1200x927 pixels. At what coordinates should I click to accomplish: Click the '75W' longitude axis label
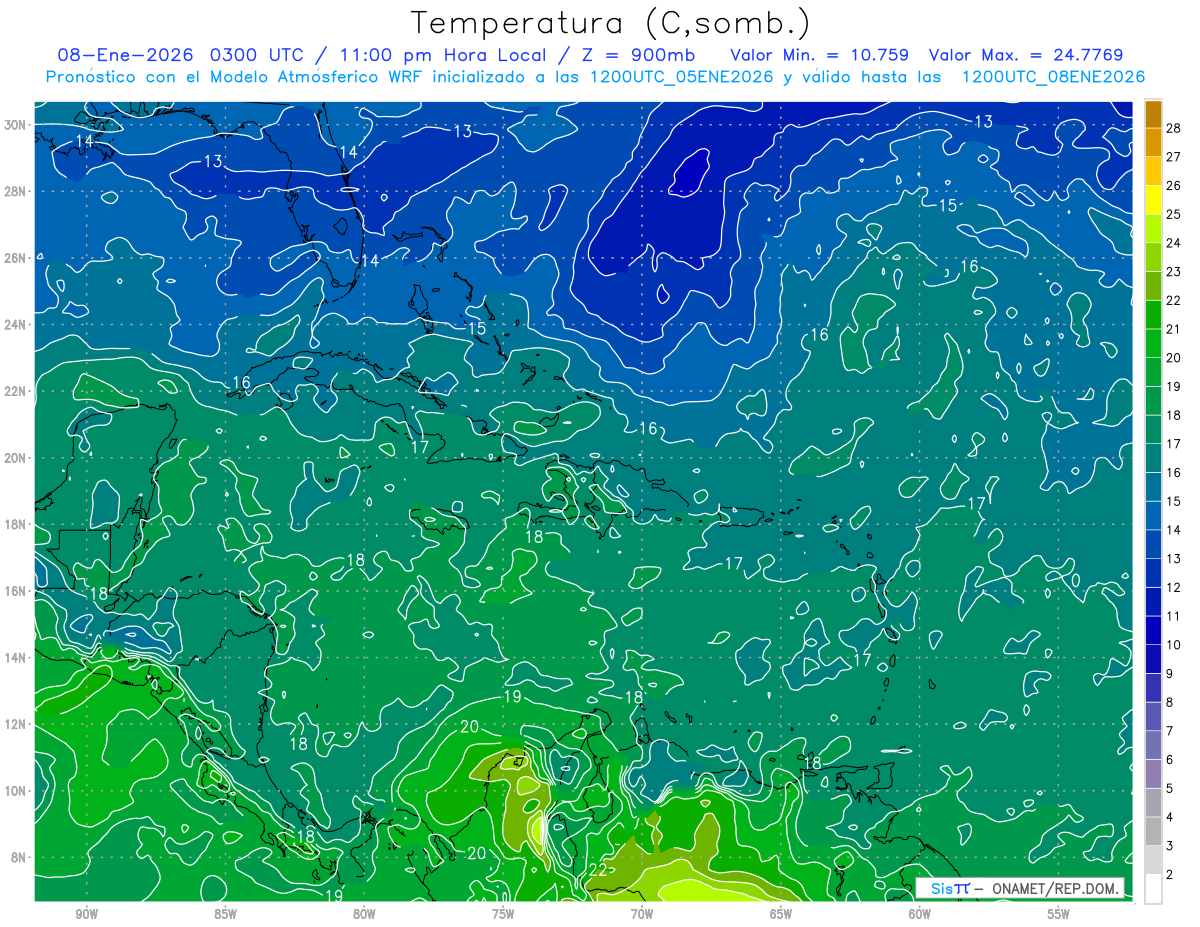point(503,914)
